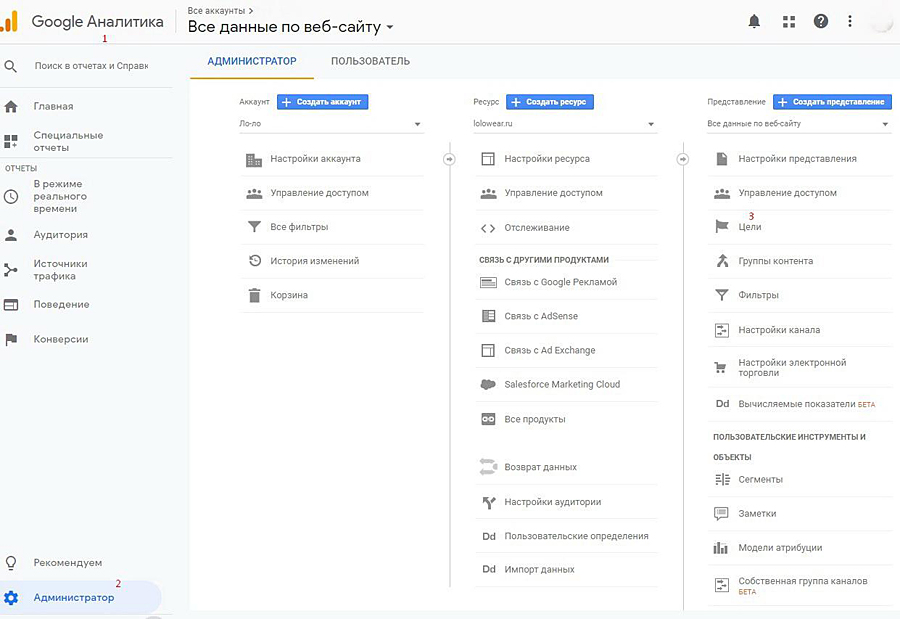Open the Связь с Google Рекламой link
This screenshot has width=900, height=619.
pyautogui.click(x=560, y=282)
